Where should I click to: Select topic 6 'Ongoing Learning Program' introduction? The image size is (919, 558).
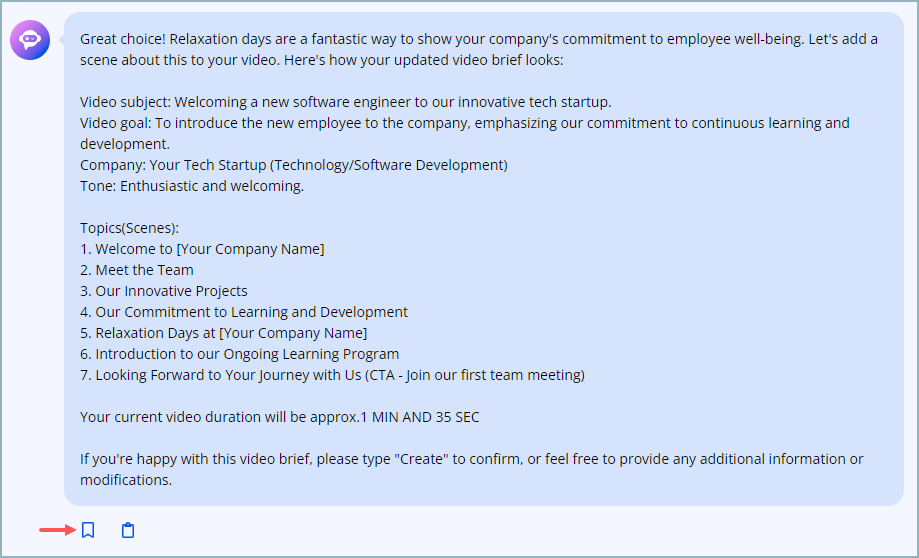pyautogui.click(x=240, y=354)
